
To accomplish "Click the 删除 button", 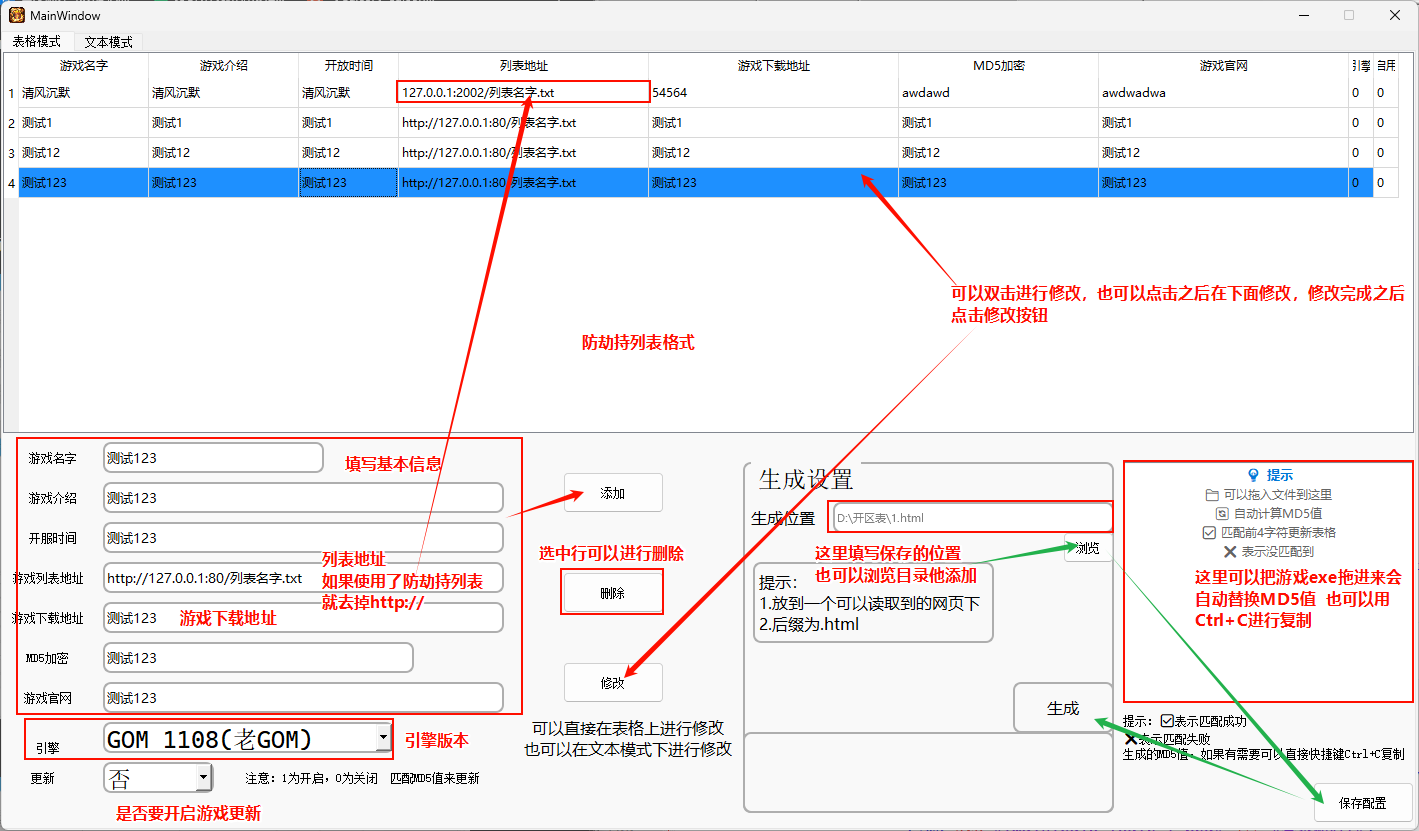I will tap(613, 593).
